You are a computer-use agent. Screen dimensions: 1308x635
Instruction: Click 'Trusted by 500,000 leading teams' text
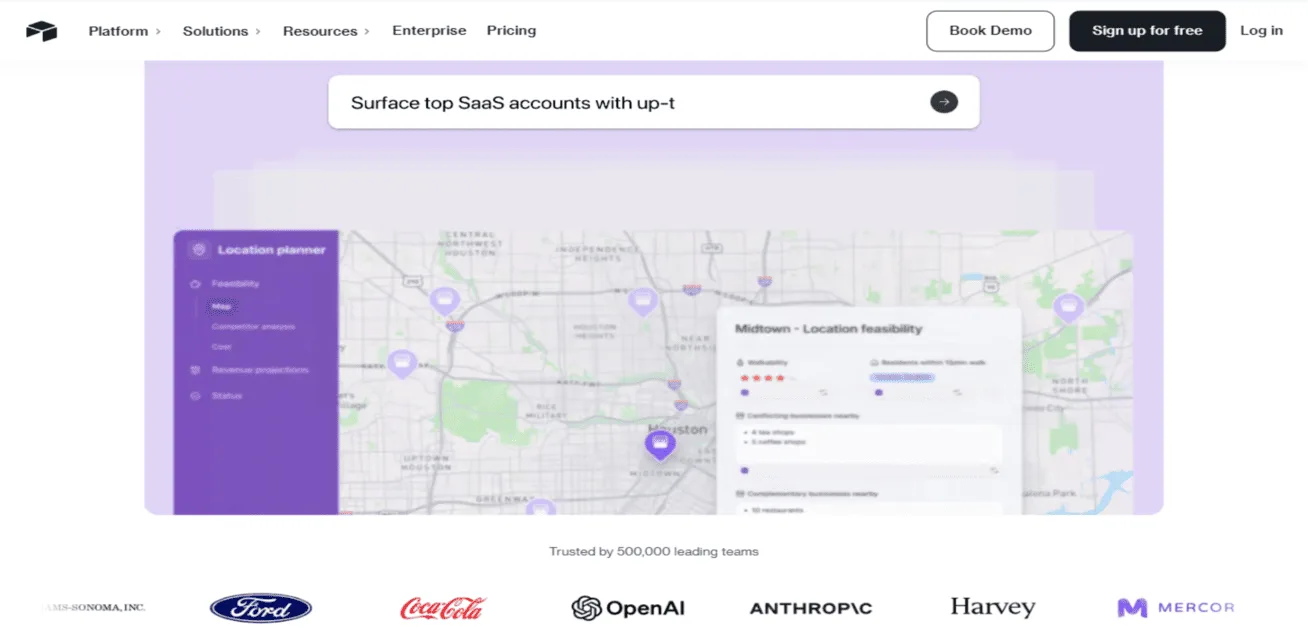pyautogui.click(x=654, y=551)
